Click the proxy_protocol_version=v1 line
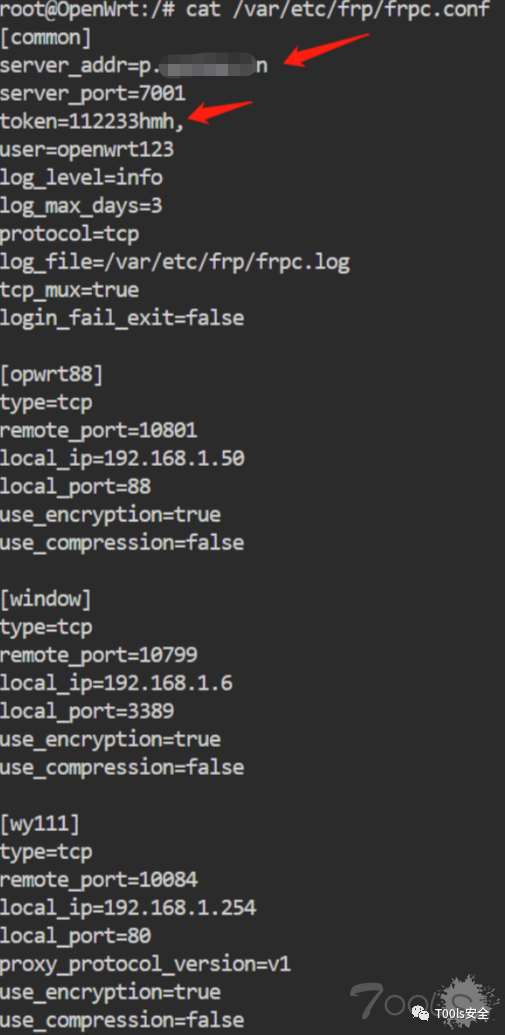Image resolution: width=505 pixels, height=1035 pixels. (x=145, y=964)
